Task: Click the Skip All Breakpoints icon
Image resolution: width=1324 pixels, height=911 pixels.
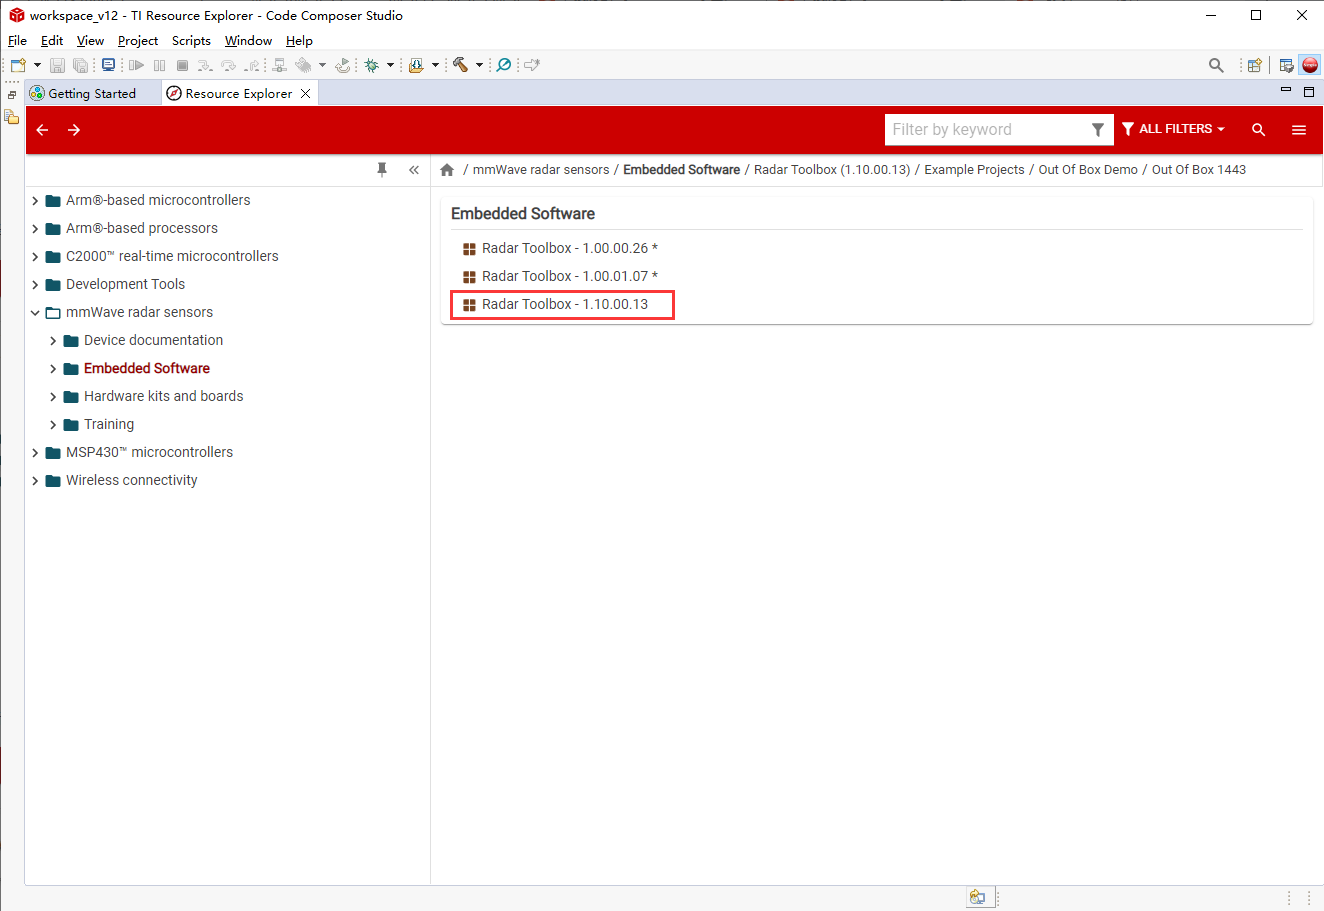Action: pyautogui.click(x=504, y=65)
